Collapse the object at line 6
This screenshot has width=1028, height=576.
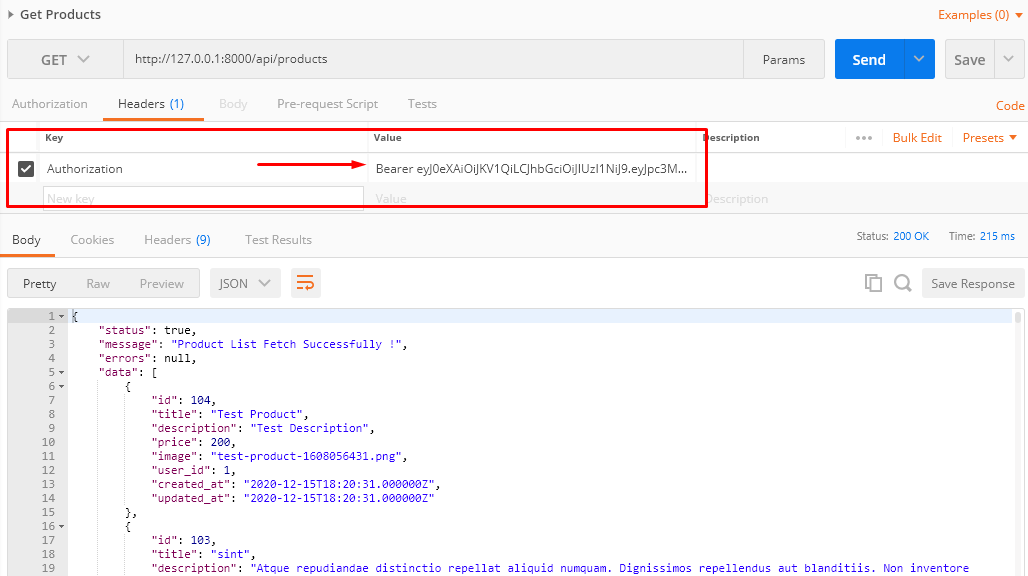click(x=62, y=387)
